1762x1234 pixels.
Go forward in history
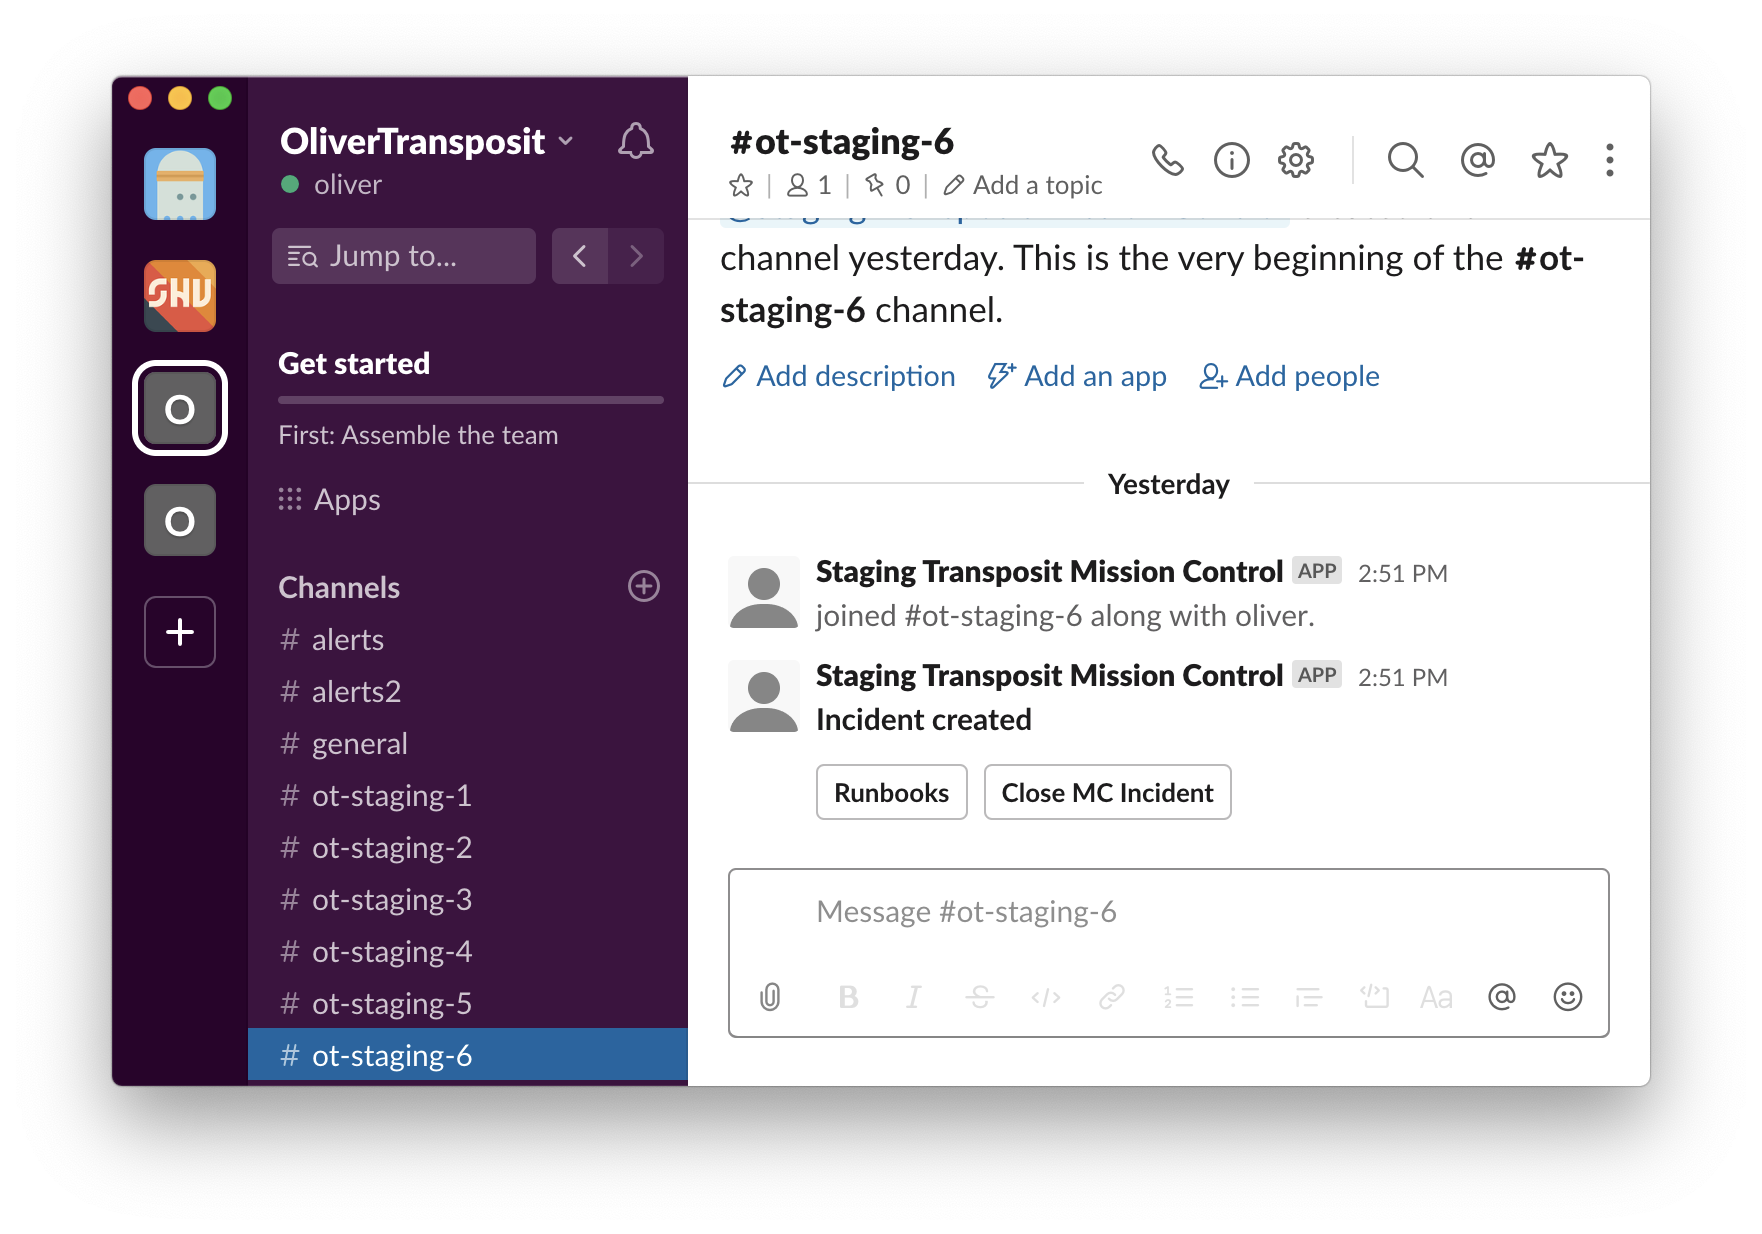click(636, 256)
